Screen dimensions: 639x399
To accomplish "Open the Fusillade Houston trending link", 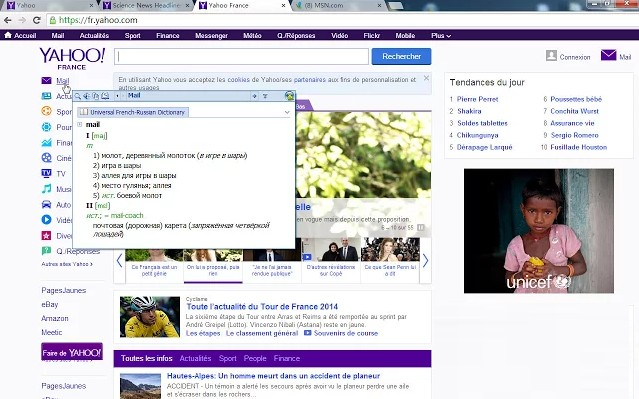I will pyautogui.click(x=579, y=147).
